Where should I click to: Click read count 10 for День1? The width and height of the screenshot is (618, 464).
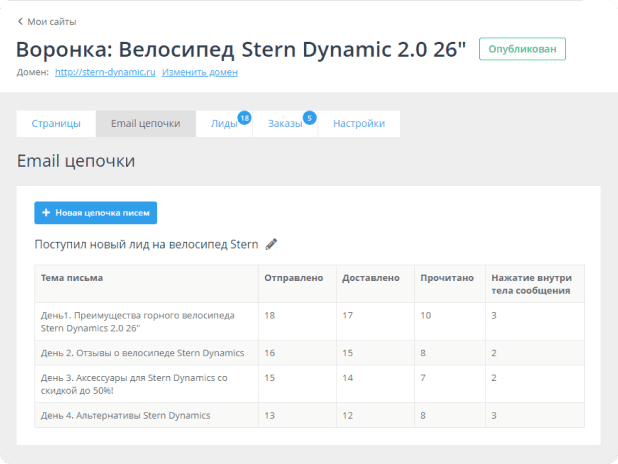click(426, 315)
